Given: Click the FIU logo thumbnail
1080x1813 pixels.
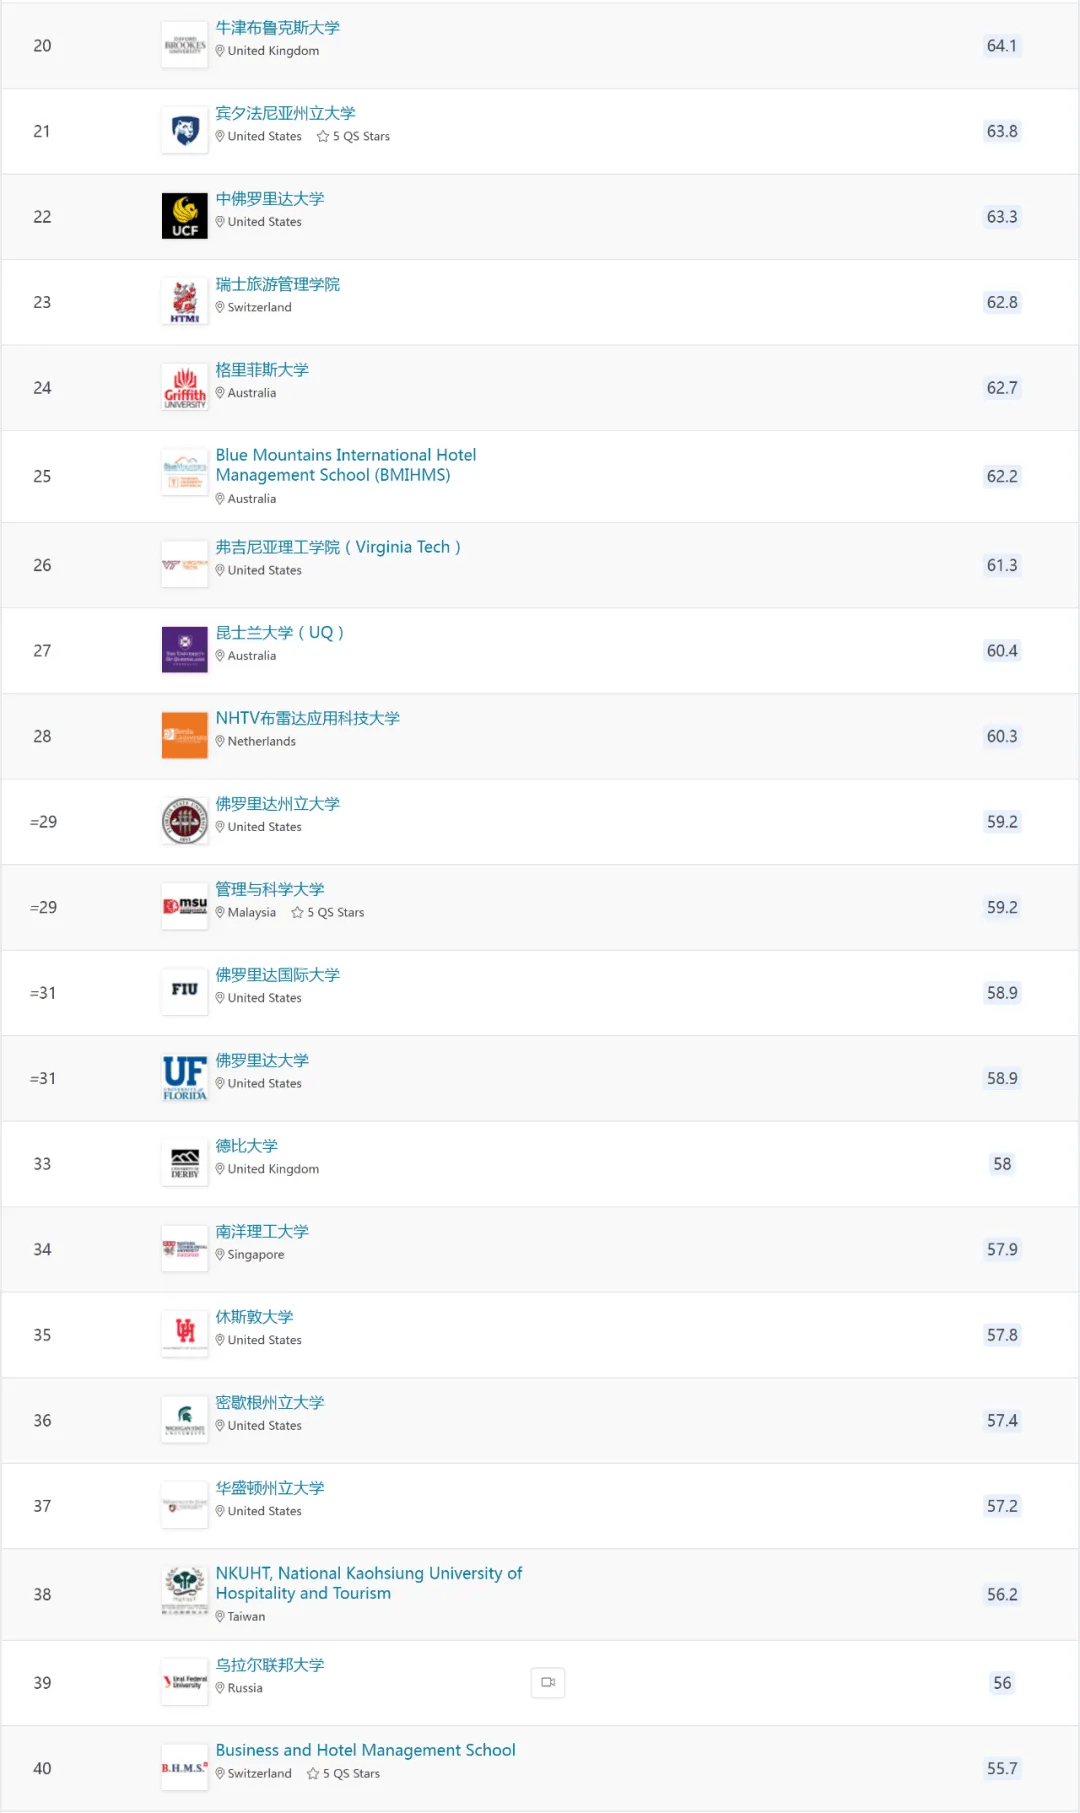Looking at the screenshot, I should coord(185,991).
